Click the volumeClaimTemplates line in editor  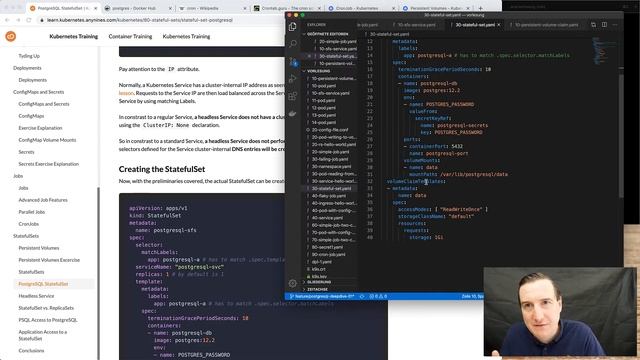pyautogui.click(x=416, y=181)
